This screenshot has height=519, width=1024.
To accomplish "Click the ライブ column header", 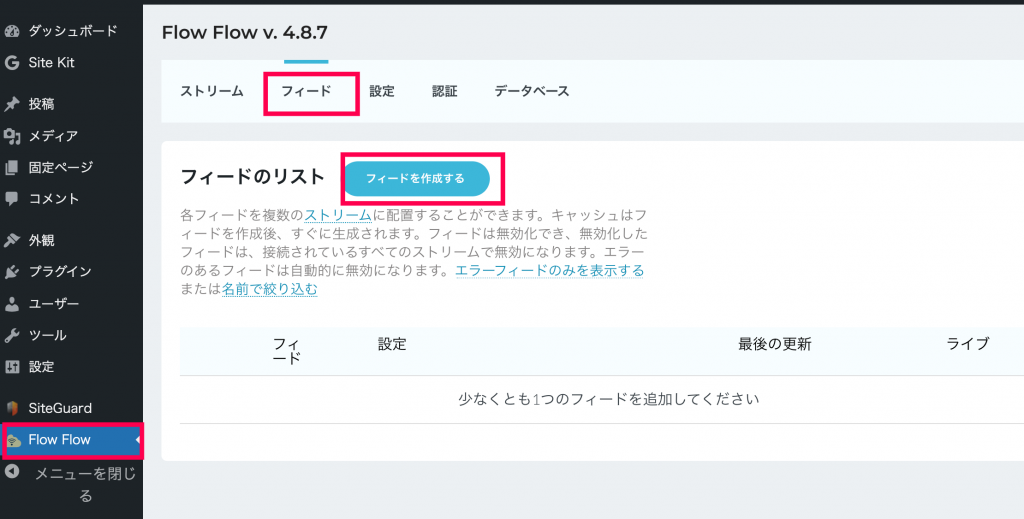I will pyautogui.click(x=968, y=344).
